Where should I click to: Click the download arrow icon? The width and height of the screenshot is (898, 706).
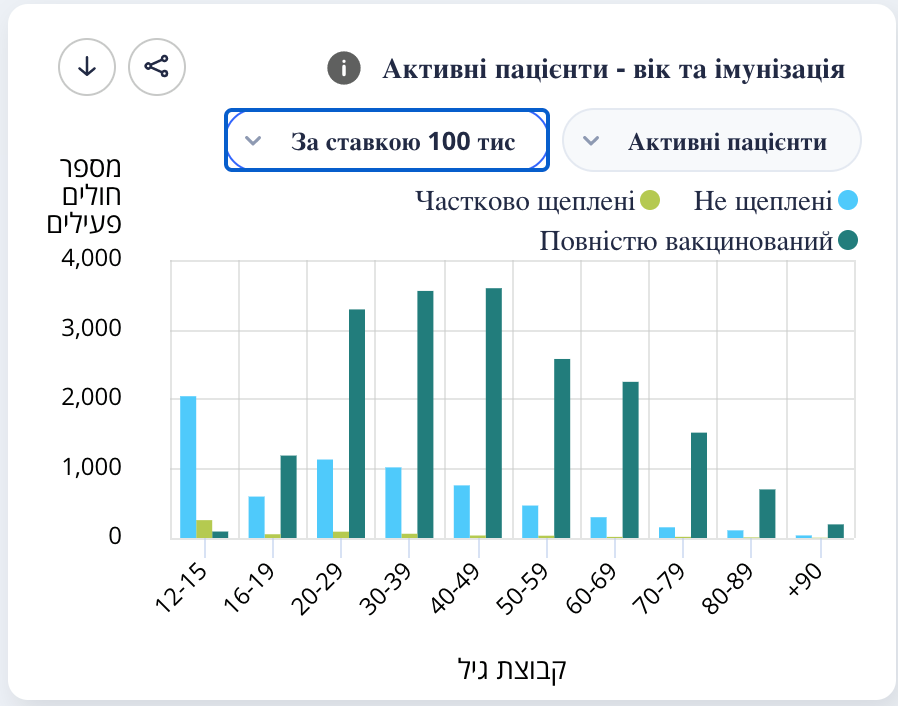(87, 67)
